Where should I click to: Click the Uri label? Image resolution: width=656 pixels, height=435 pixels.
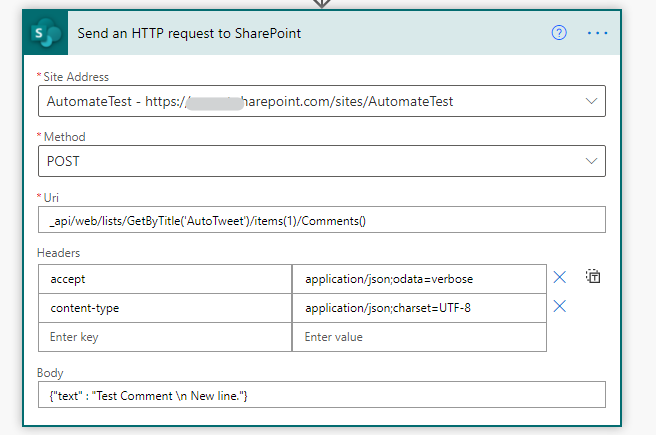[x=51, y=197]
